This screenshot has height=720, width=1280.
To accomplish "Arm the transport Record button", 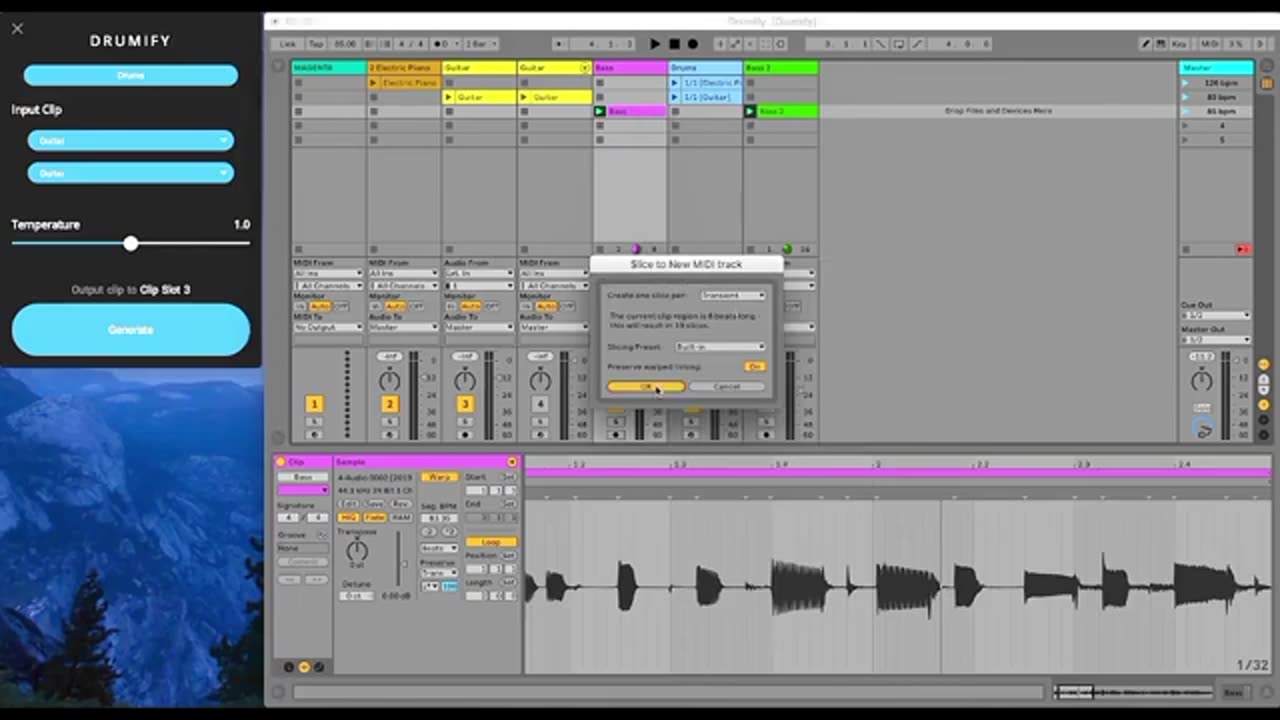I will coord(692,44).
